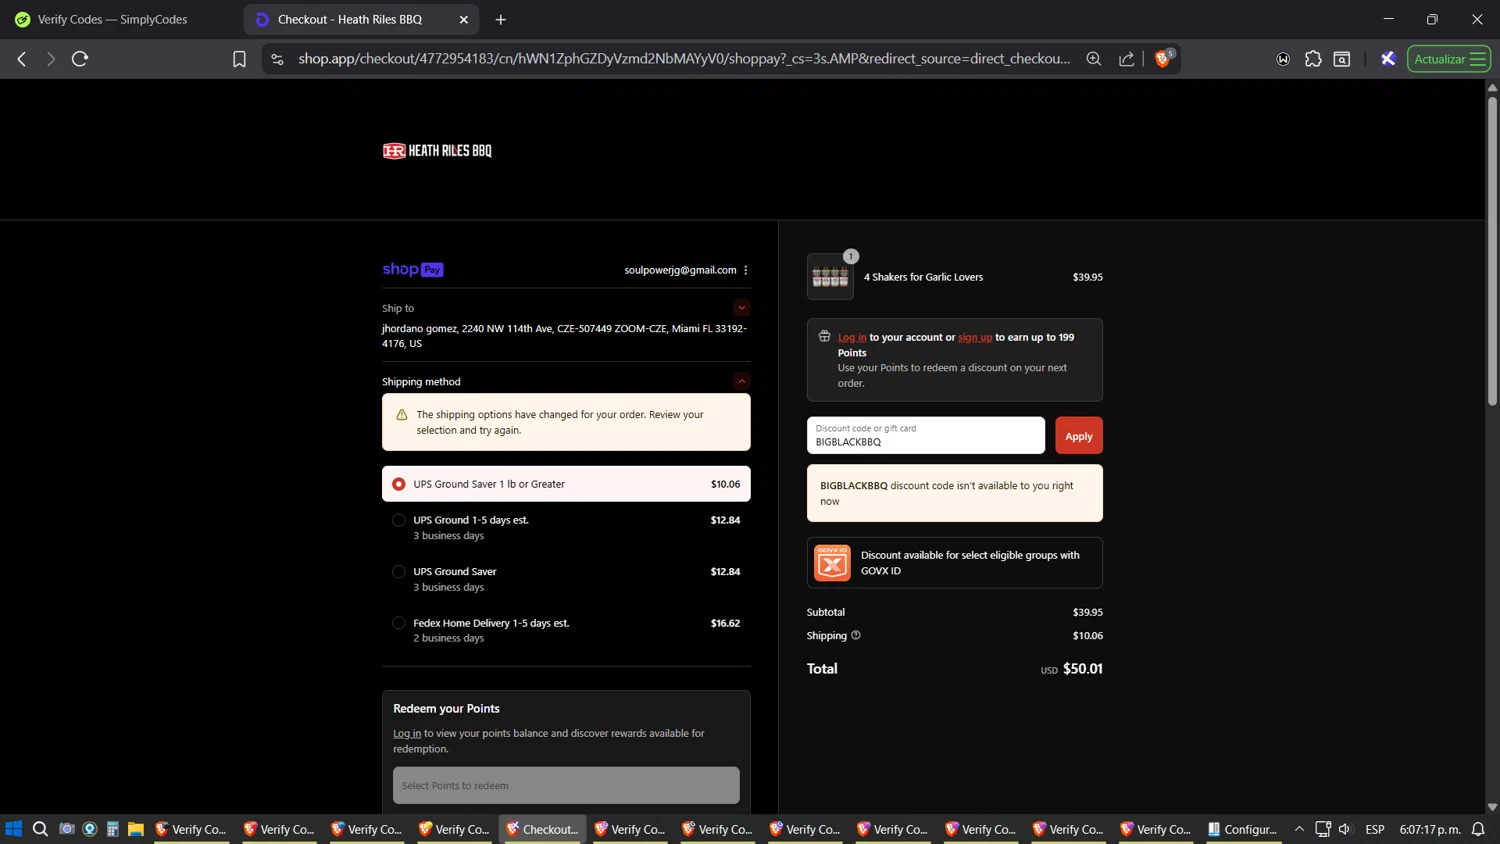Image resolution: width=1500 pixels, height=844 pixels.
Task: Click the shipping options changed warning icon
Action: tap(402, 415)
